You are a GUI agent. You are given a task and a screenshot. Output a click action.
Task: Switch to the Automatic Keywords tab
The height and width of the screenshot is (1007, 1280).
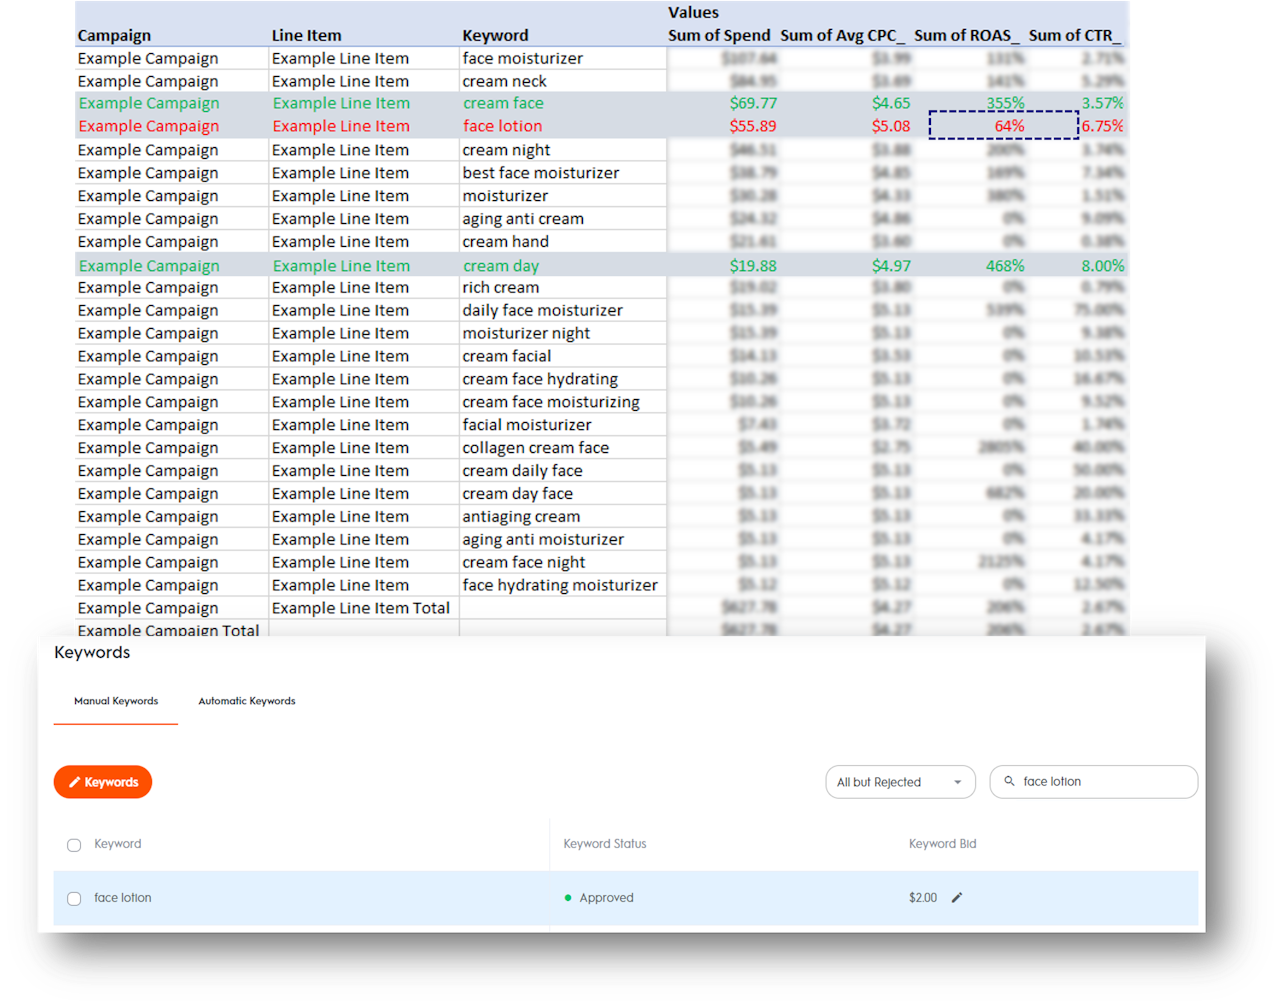pyautogui.click(x=247, y=701)
